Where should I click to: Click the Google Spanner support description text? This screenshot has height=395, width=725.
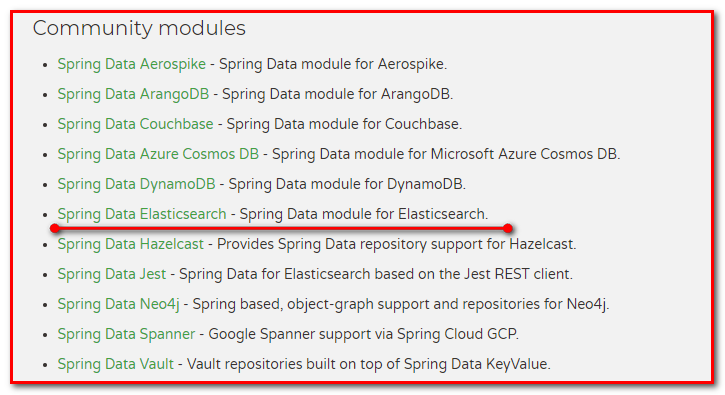pyautogui.click(x=363, y=334)
